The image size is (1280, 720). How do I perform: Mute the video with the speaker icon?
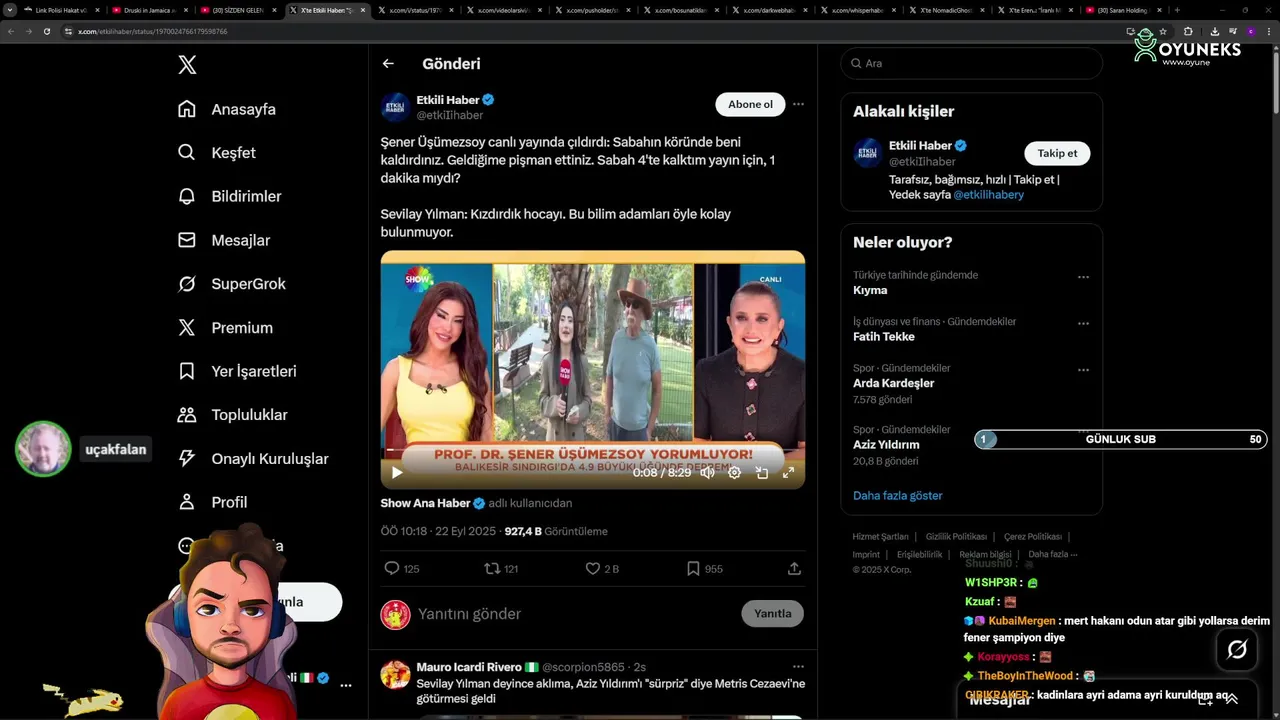click(x=707, y=473)
